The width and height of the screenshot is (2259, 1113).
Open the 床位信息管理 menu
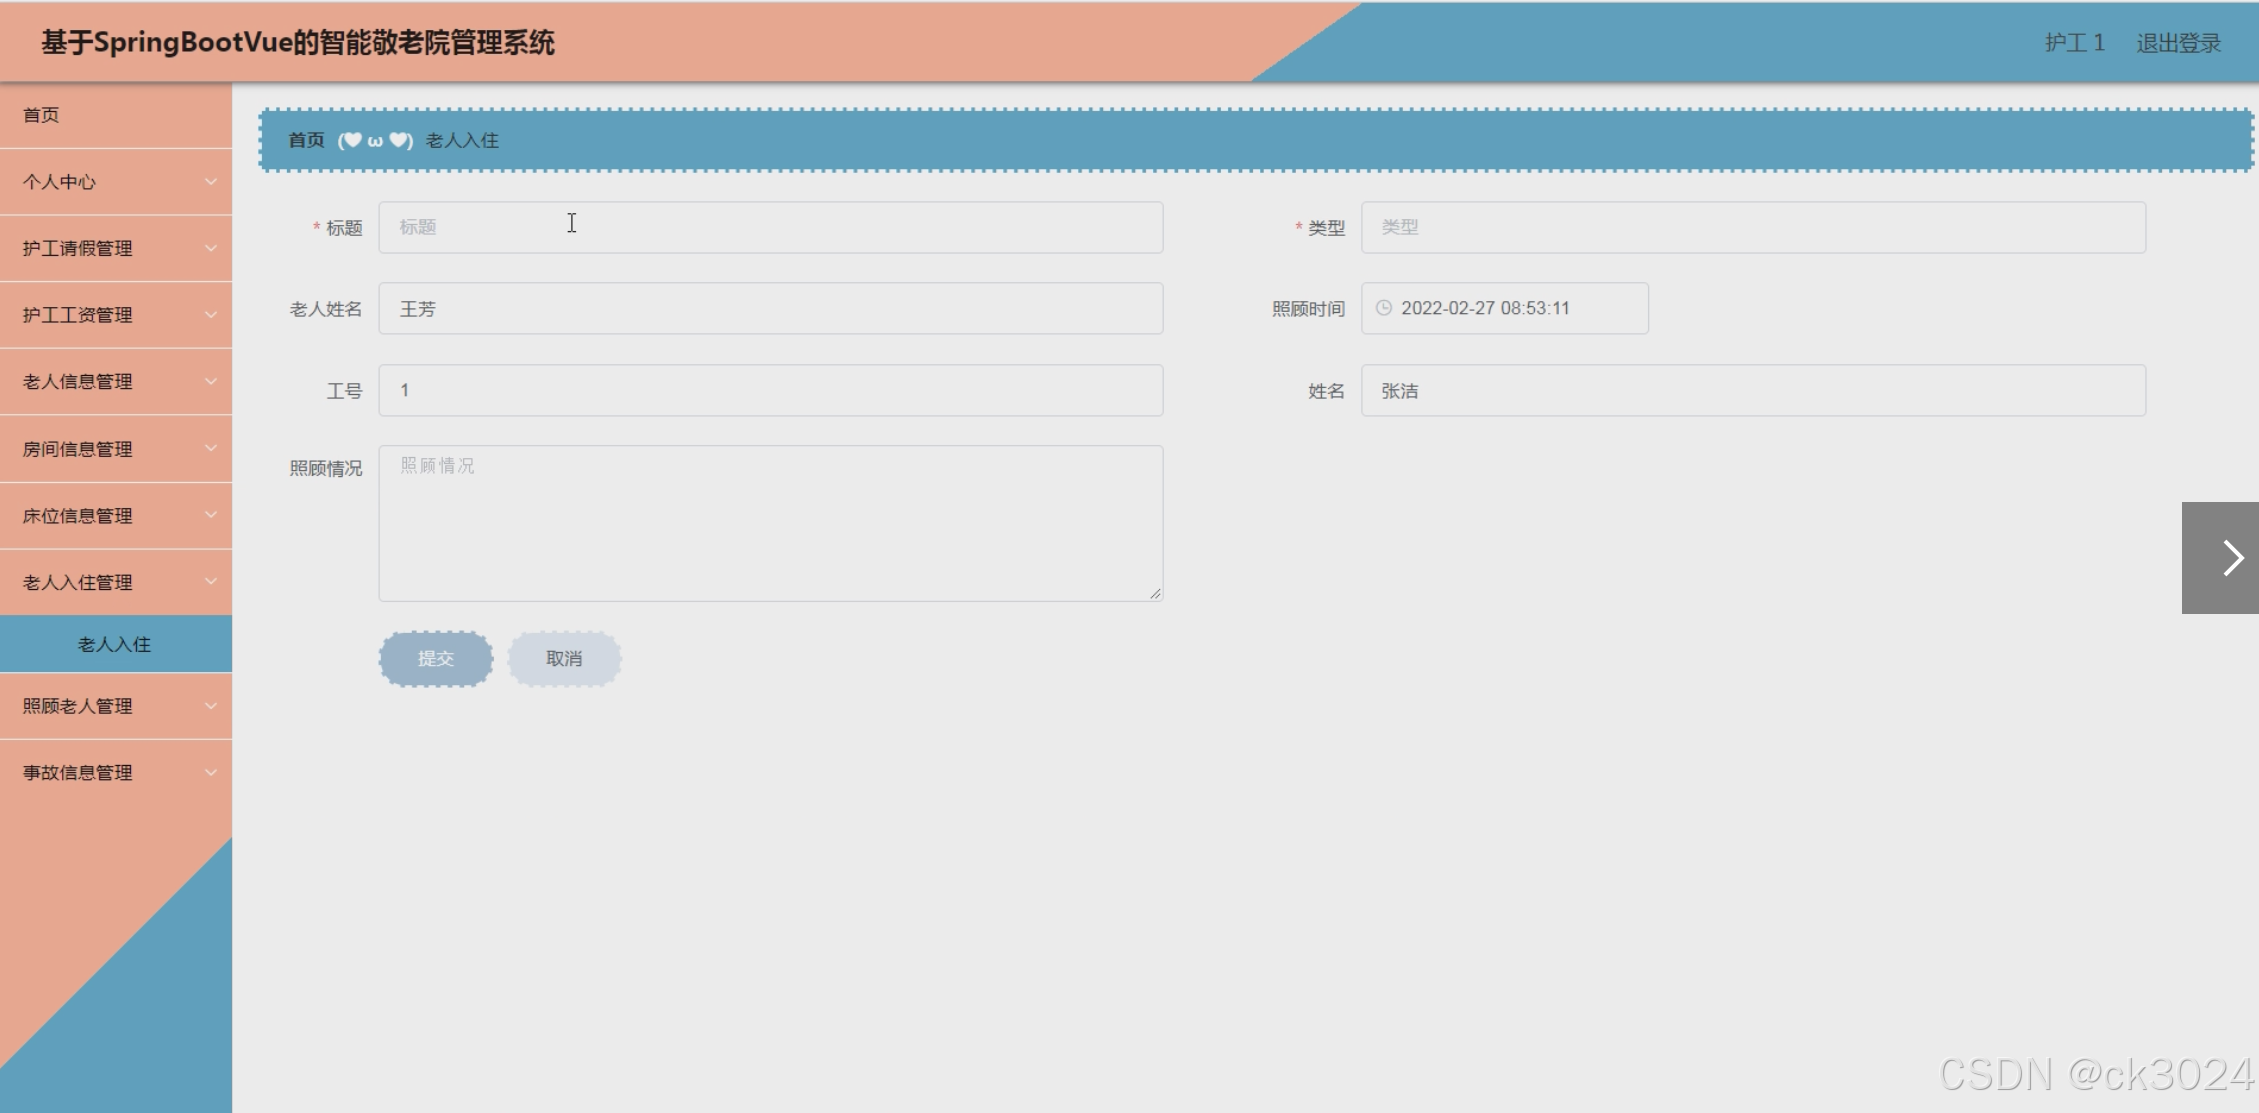(78, 516)
